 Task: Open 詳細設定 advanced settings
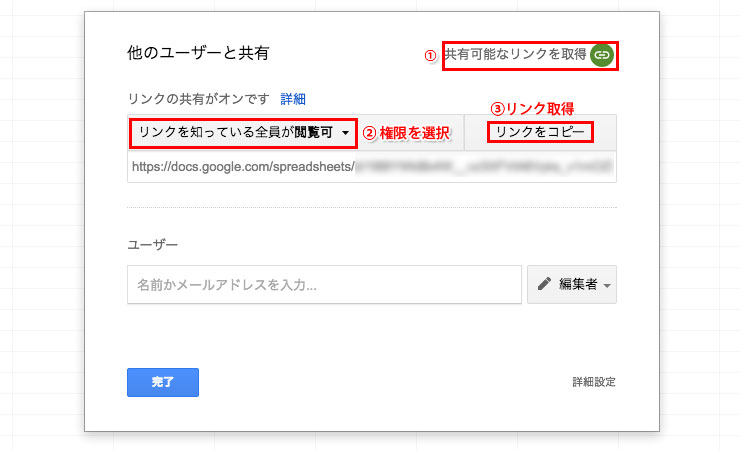594,382
